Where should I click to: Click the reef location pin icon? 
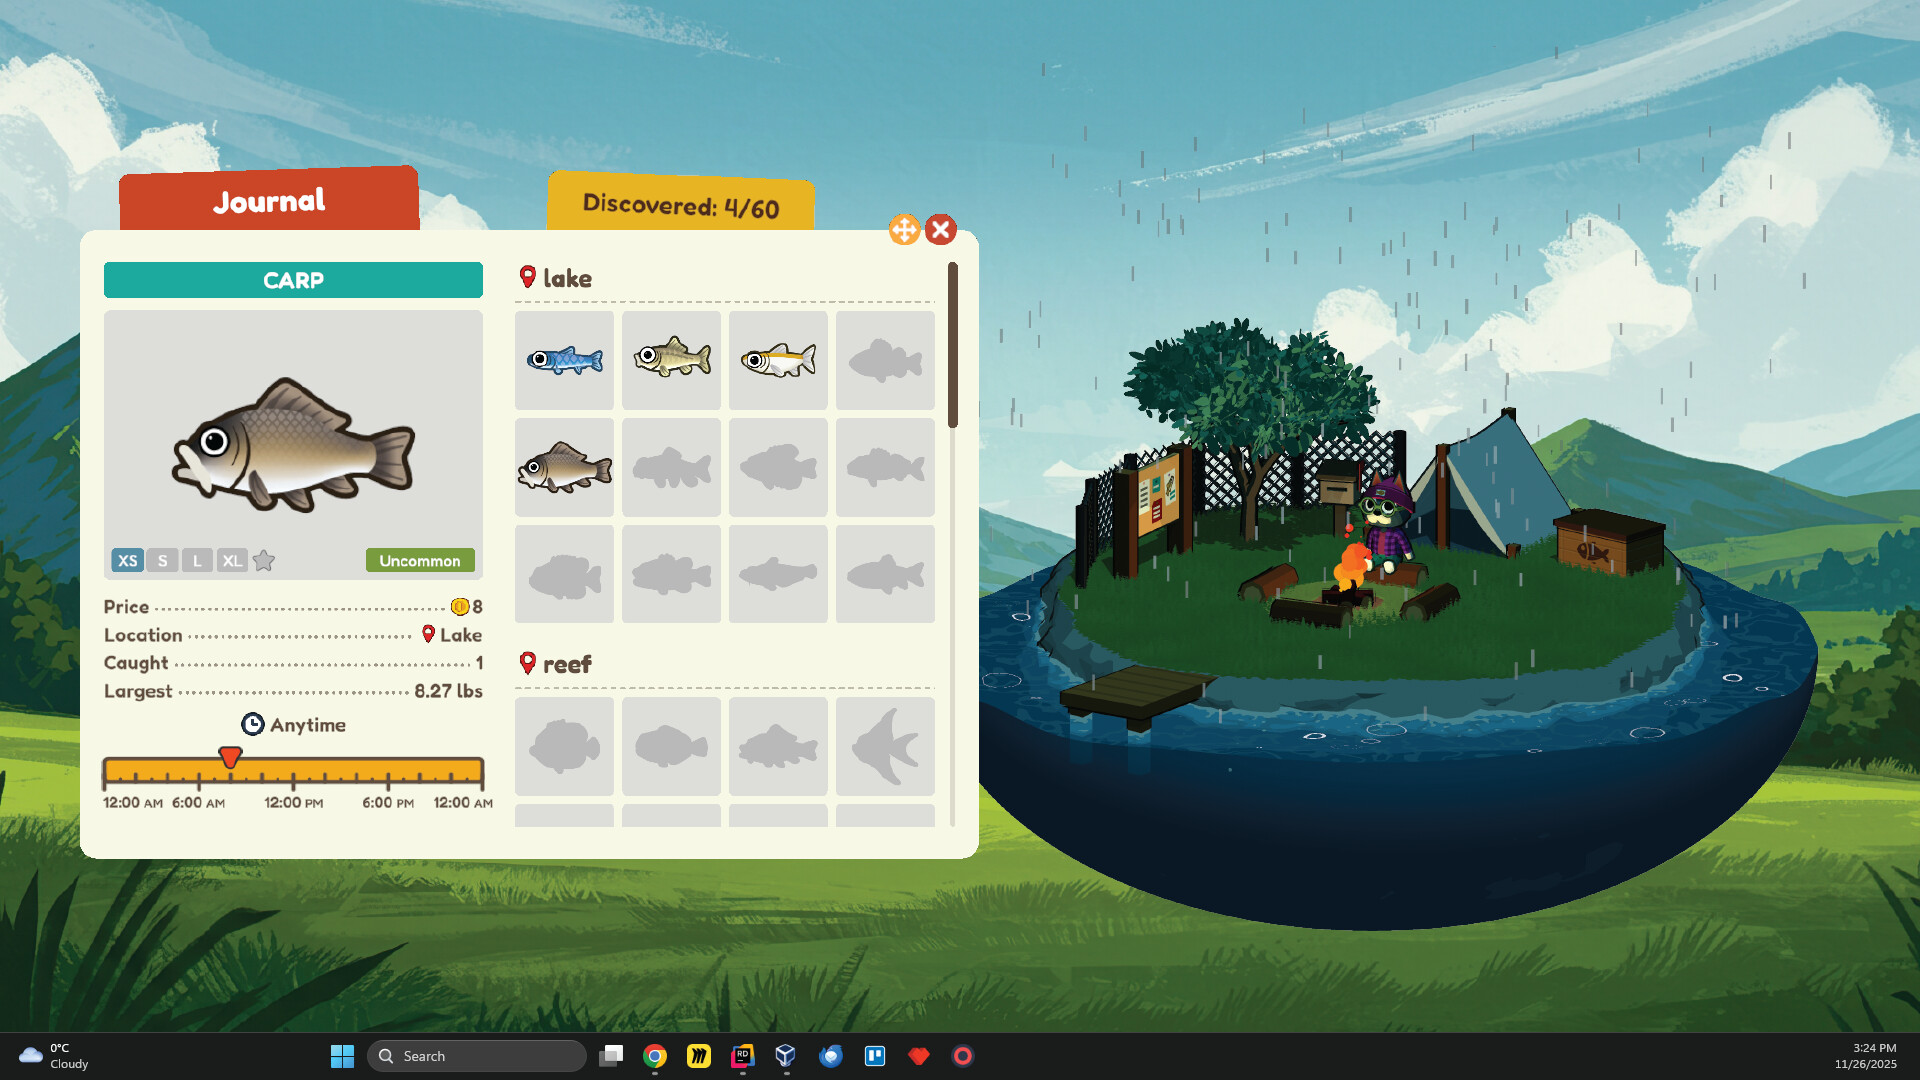click(529, 662)
